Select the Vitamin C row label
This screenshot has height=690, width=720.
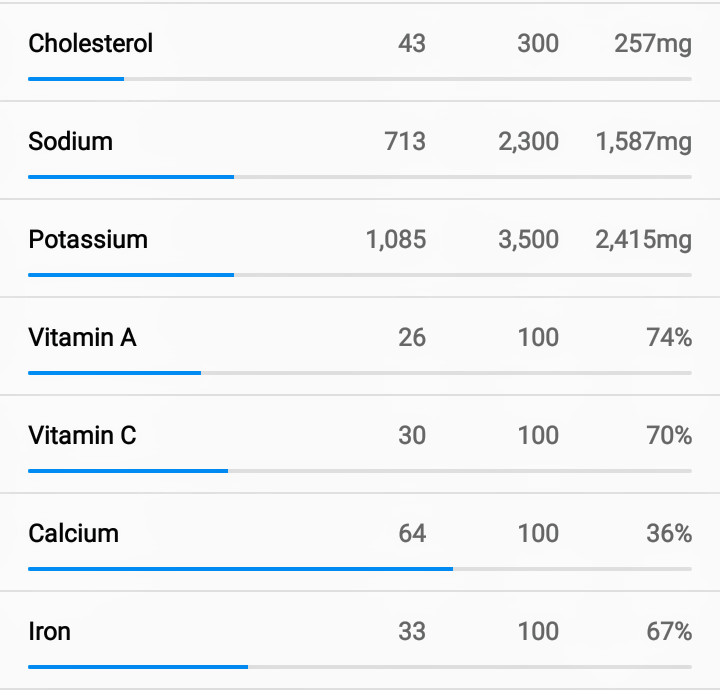click(x=83, y=435)
